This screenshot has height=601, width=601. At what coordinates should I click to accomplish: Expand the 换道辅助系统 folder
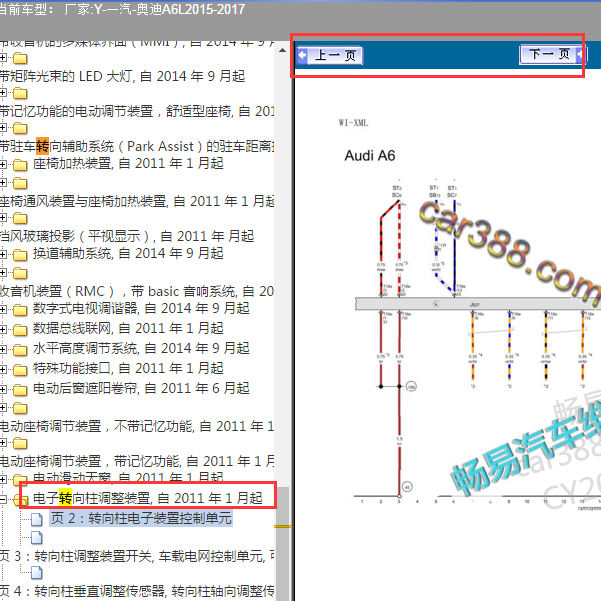[x=3, y=255]
